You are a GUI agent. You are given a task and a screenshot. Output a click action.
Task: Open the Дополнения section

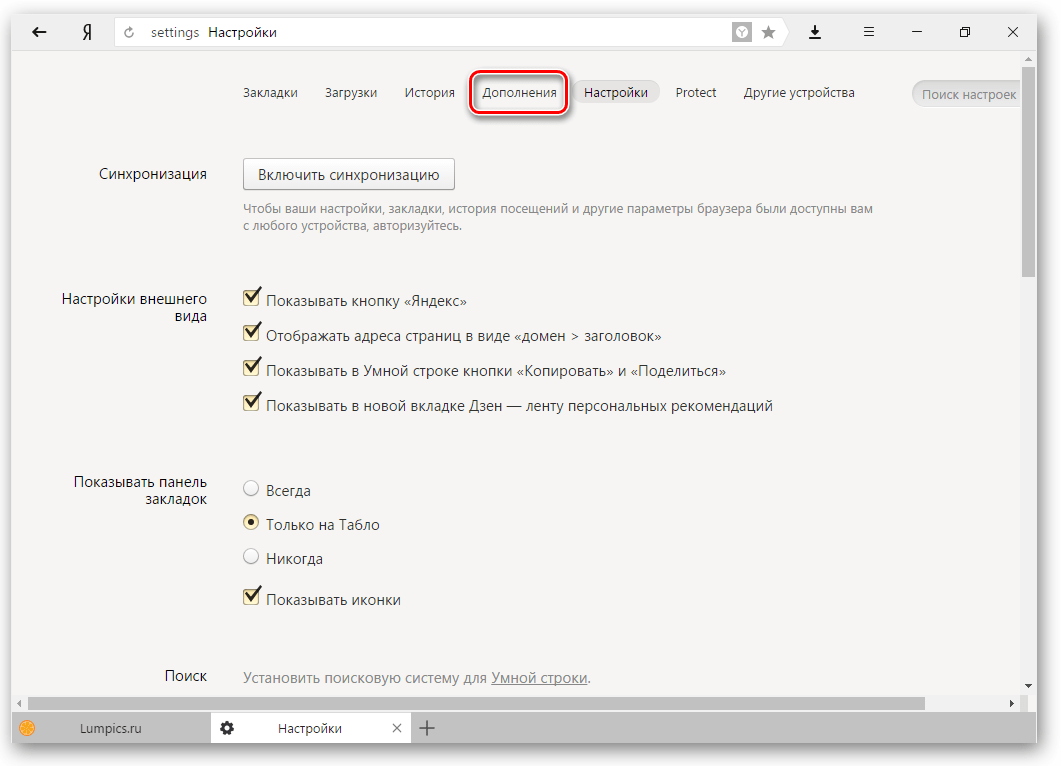pos(519,93)
